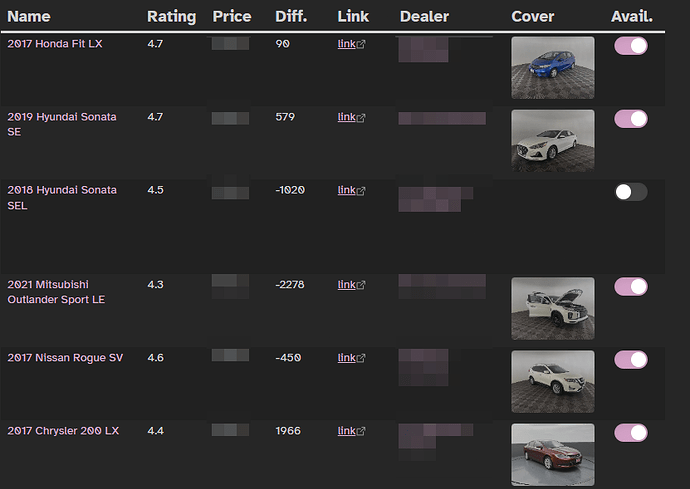The image size is (690, 489).
Task: Select the name 2017 Honda Fit LX
Action: 55,44
